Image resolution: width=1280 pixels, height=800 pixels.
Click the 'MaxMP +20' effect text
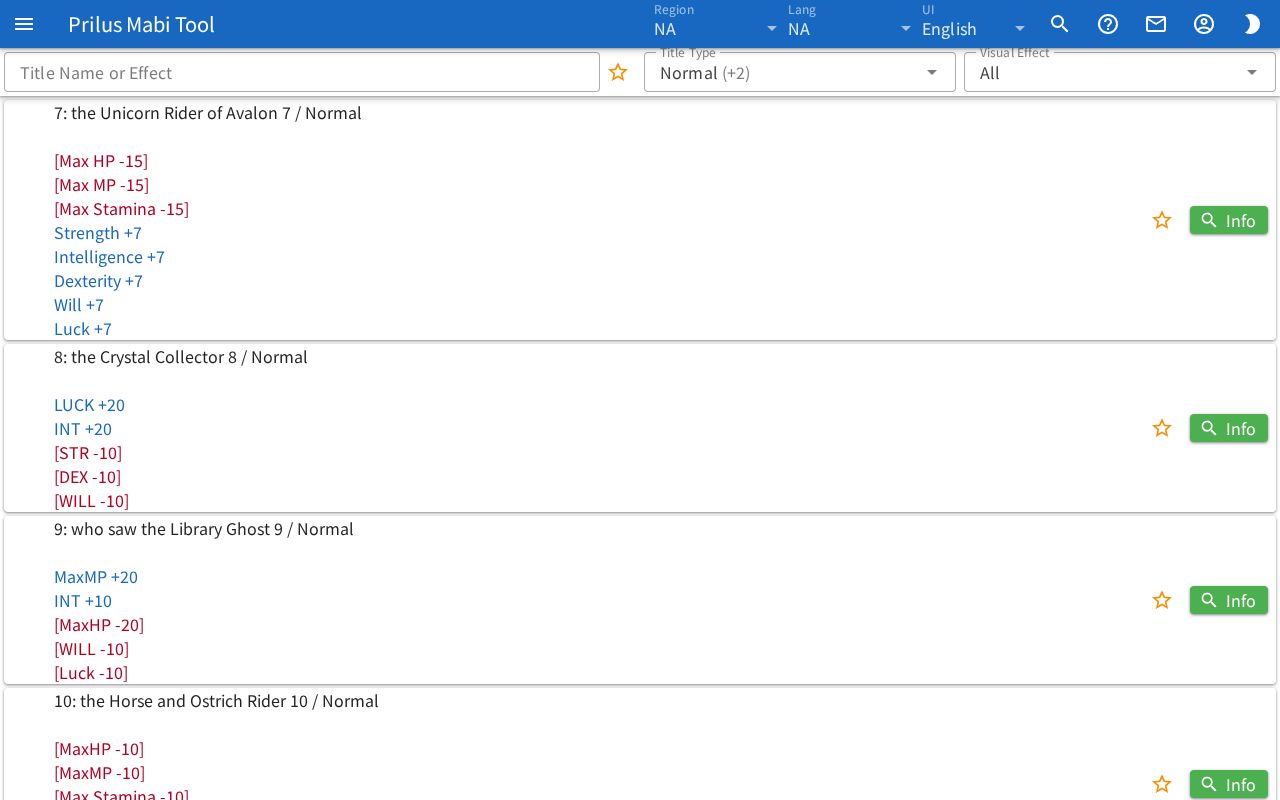pos(96,577)
